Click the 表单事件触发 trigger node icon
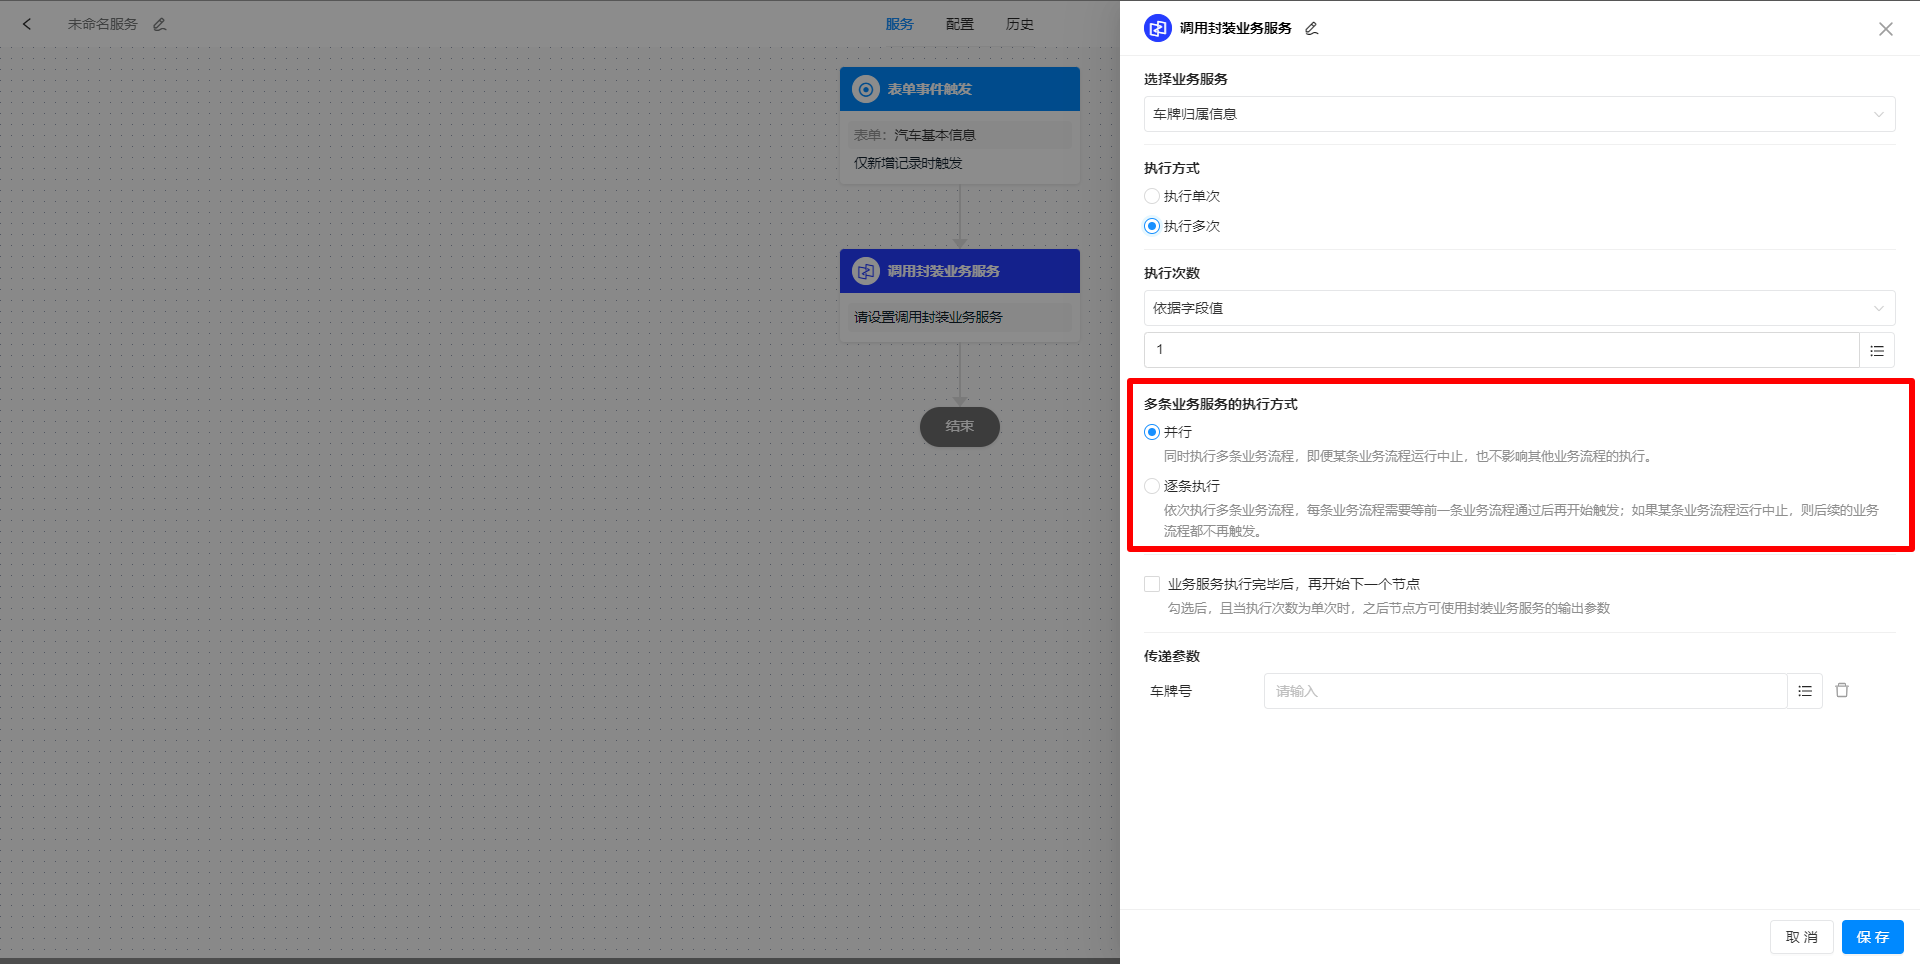Screen dimensions: 1920x964 click(x=864, y=89)
